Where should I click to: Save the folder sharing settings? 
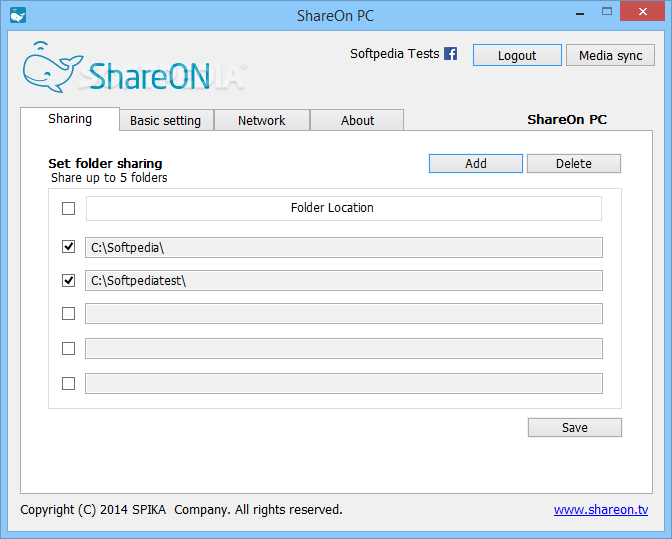tap(575, 428)
